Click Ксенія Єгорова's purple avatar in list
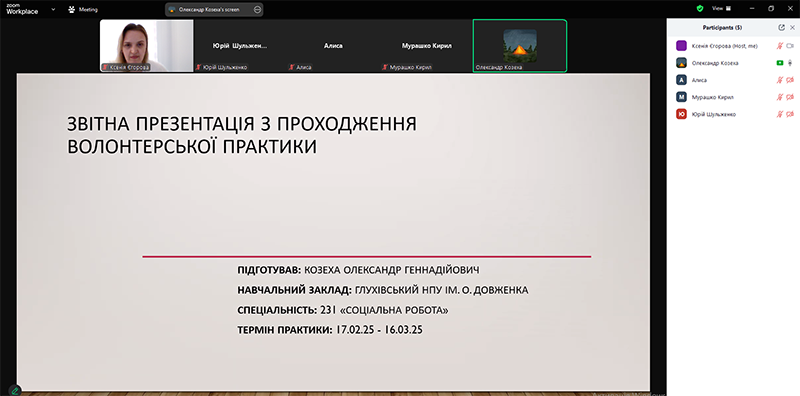This screenshot has width=800, height=396. [x=681, y=46]
